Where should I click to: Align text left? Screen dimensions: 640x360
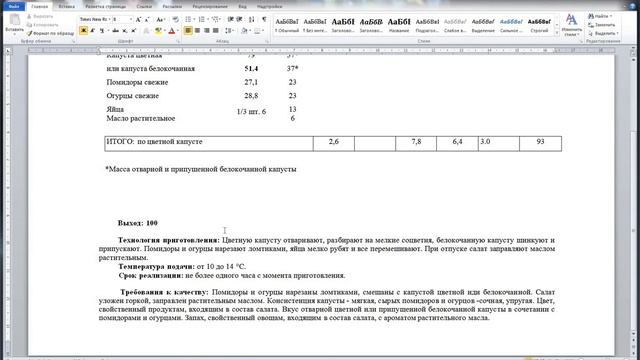coord(188,31)
